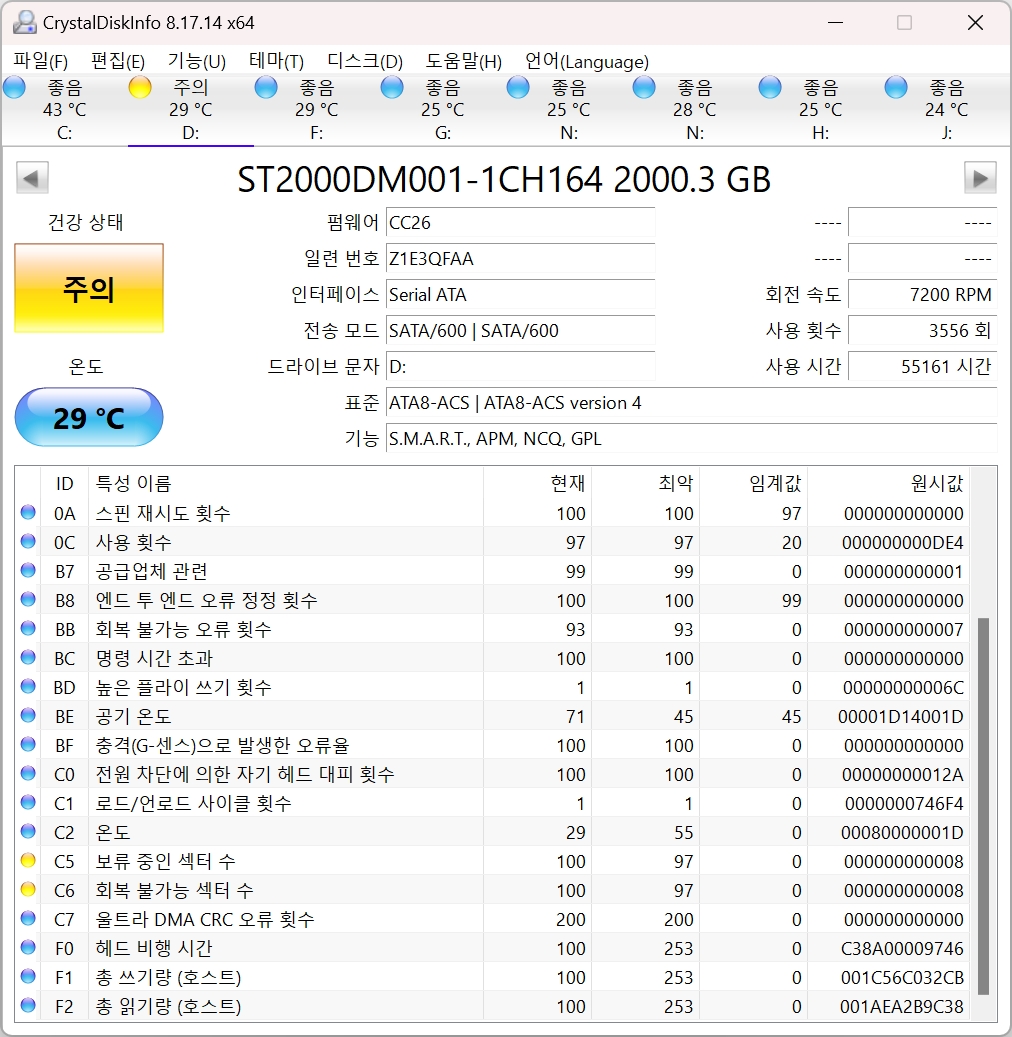Screen dimensions: 1012x1037
Task: Click the status orb of attribute F1
Action: point(28,976)
